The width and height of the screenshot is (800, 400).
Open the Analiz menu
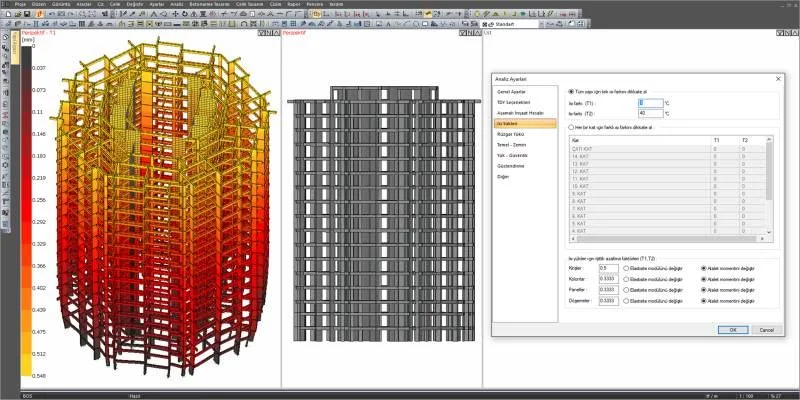click(177, 4)
